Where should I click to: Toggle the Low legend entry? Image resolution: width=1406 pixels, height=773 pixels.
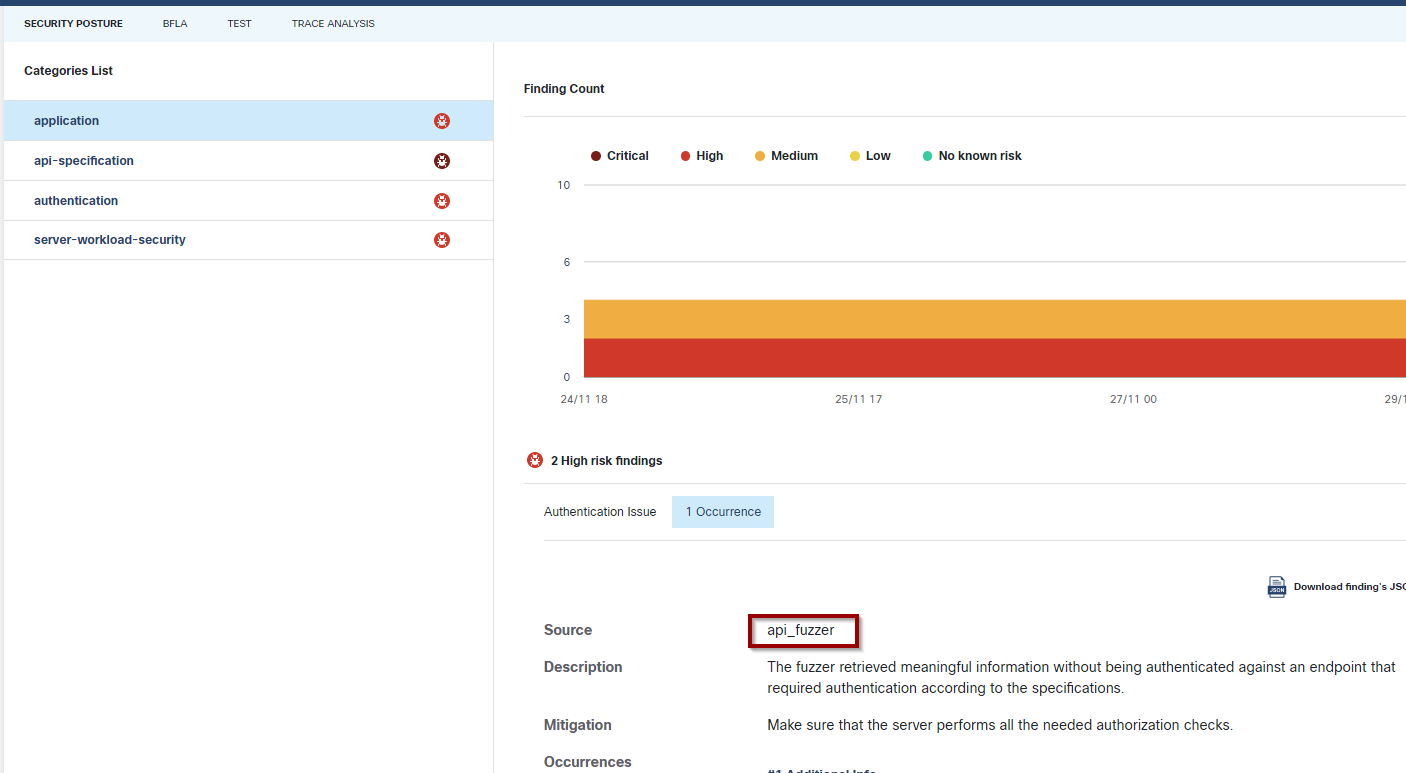coord(870,156)
